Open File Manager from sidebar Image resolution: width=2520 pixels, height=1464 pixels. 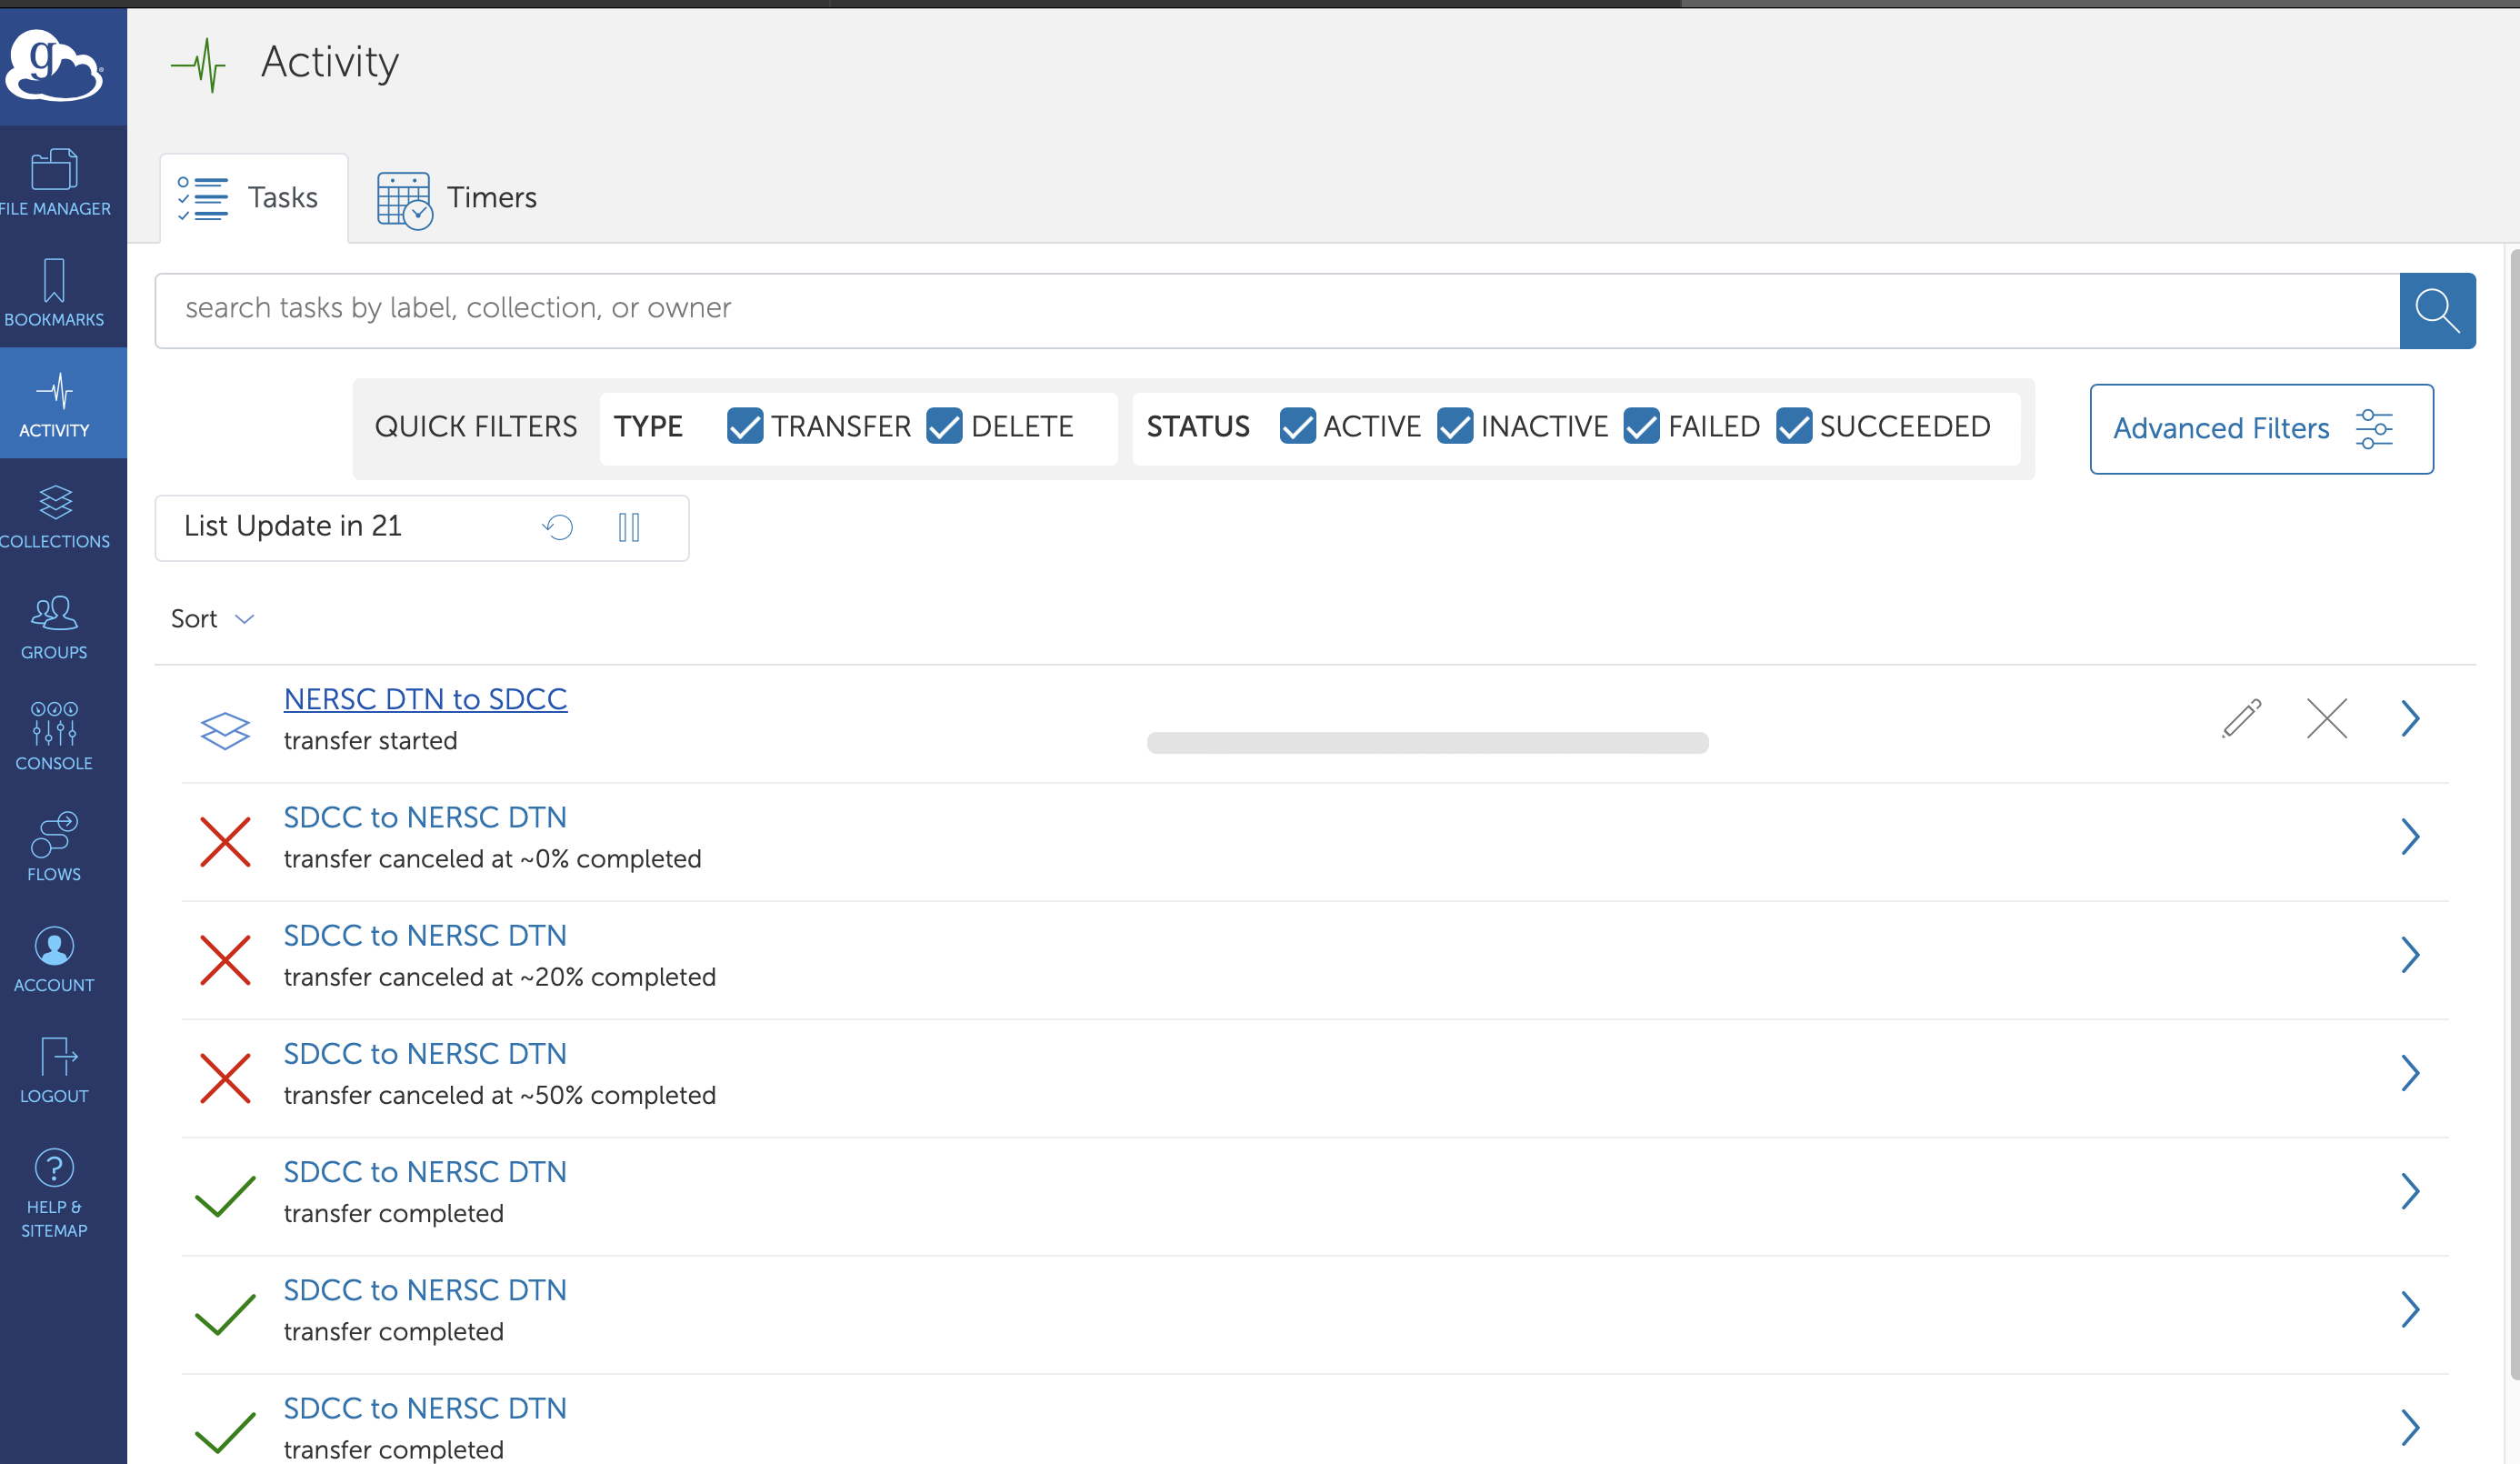tap(55, 182)
